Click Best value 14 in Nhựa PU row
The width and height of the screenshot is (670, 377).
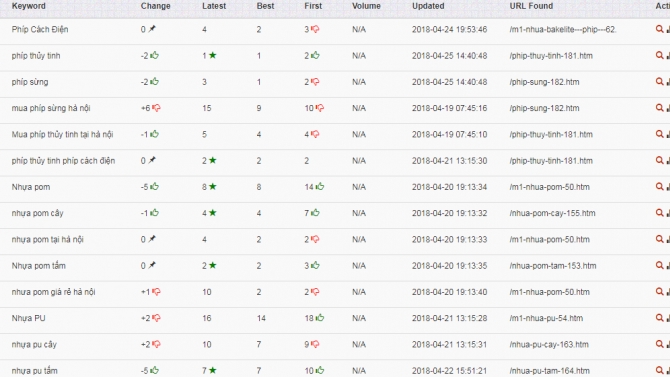coord(261,318)
